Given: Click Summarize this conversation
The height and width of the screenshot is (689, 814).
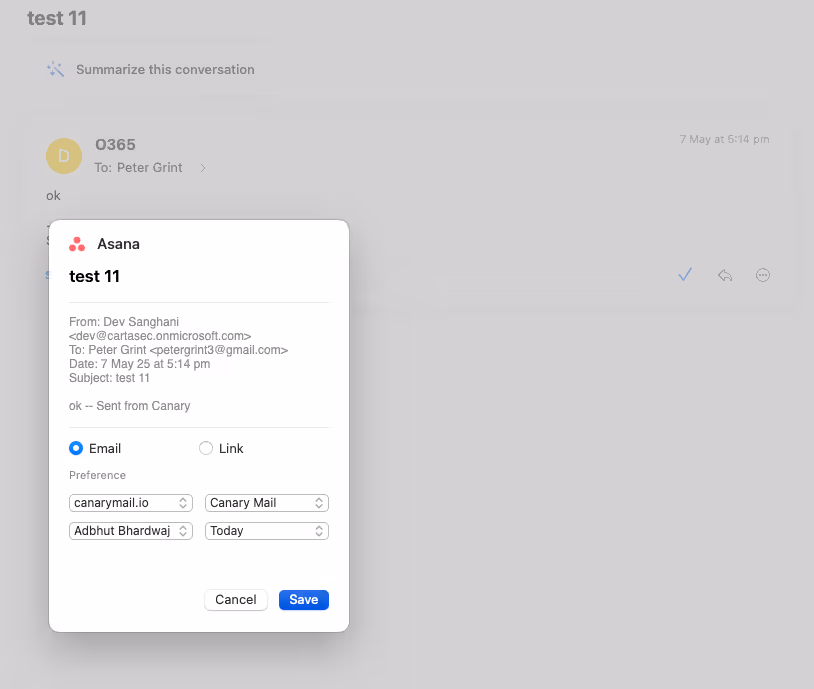Looking at the screenshot, I should tap(165, 70).
